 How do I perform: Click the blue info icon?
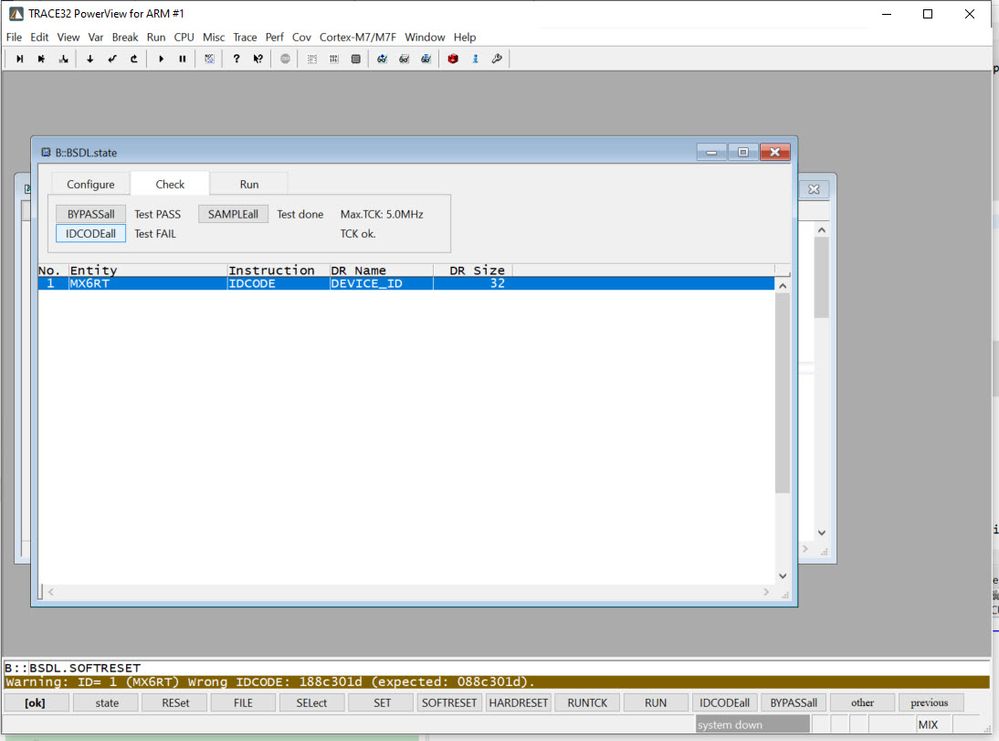tap(475, 59)
